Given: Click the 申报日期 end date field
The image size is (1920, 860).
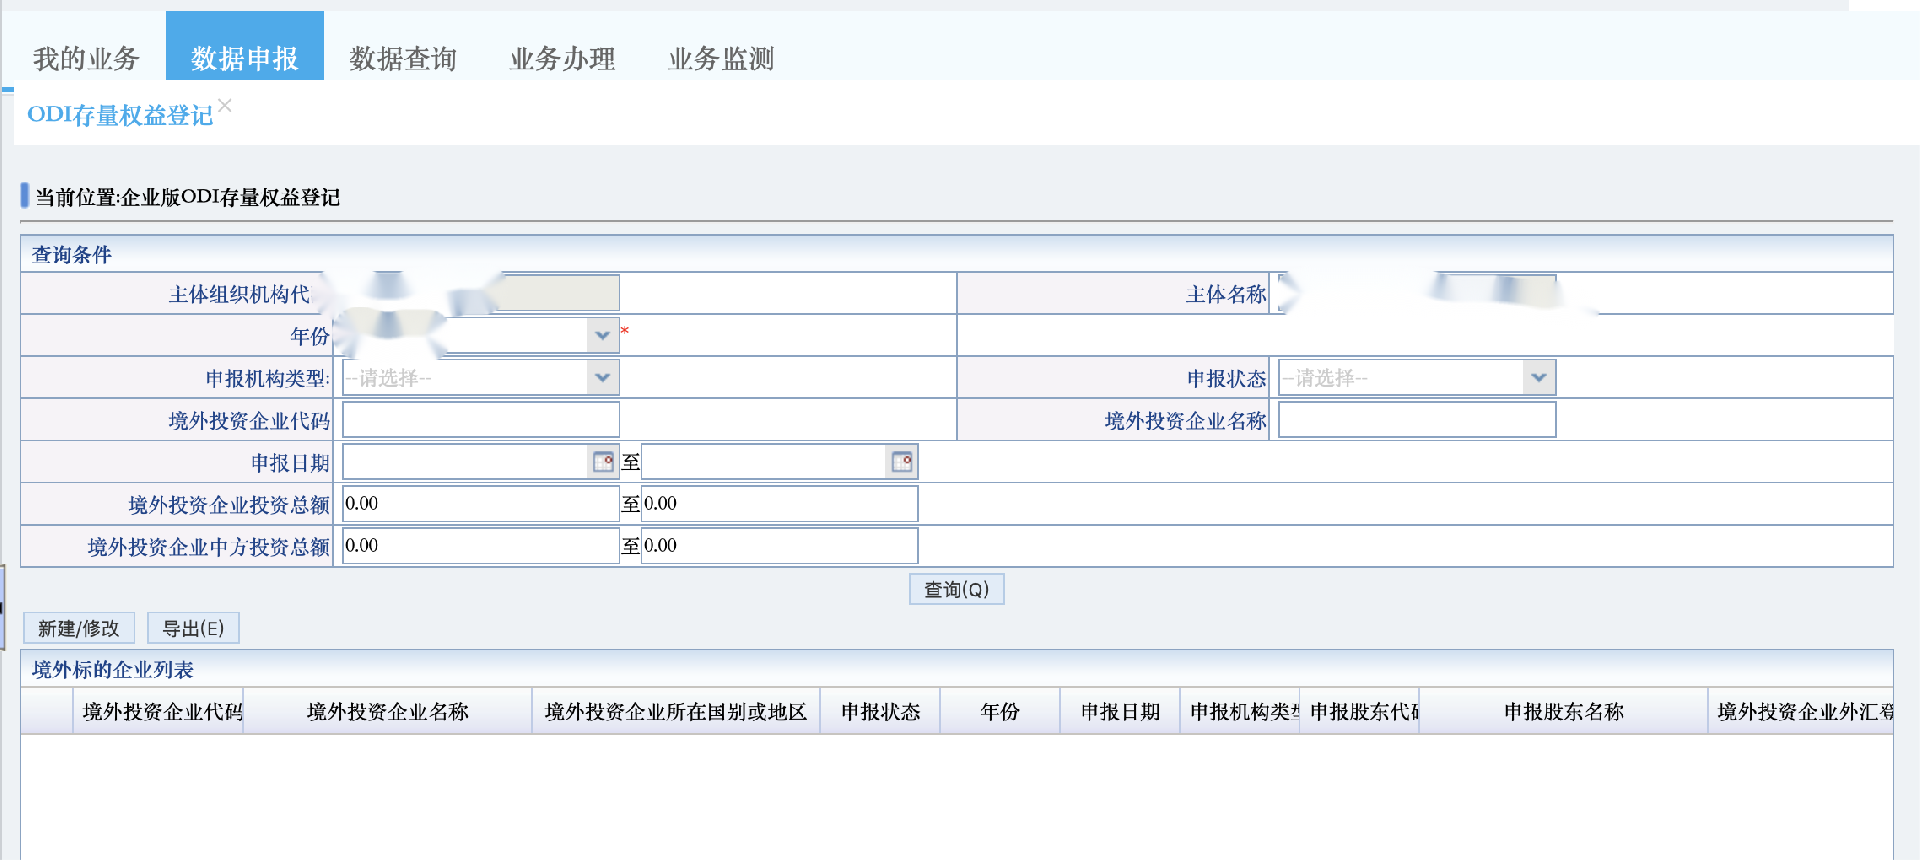Looking at the screenshot, I should click(x=765, y=462).
